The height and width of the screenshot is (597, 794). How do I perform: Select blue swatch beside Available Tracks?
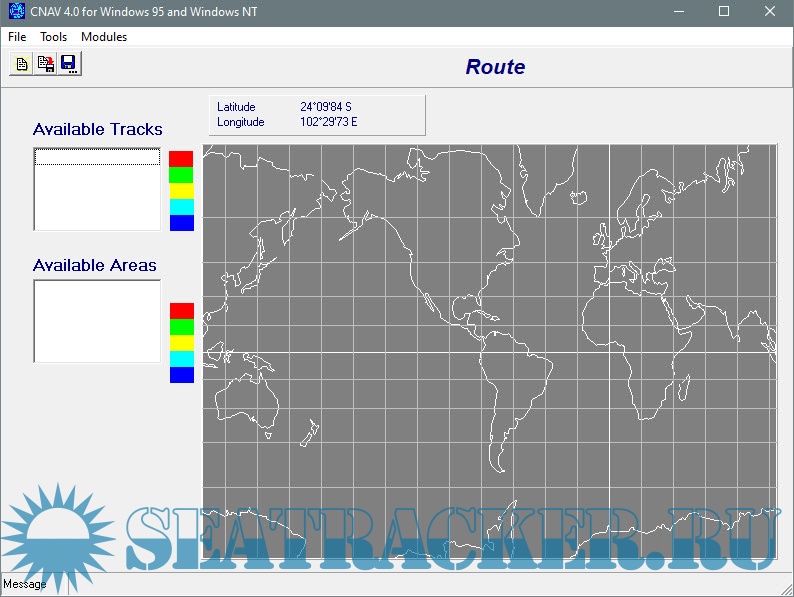click(181, 223)
